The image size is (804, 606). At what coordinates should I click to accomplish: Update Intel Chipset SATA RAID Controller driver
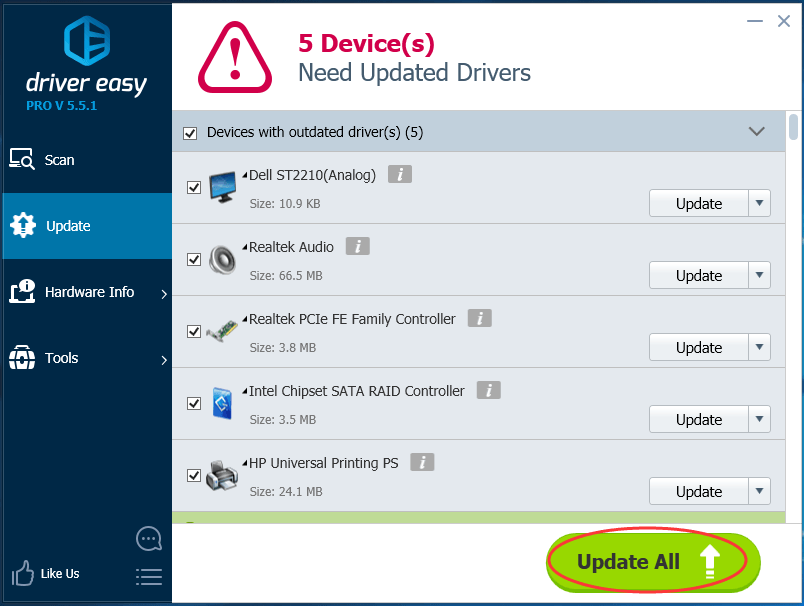click(699, 419)
